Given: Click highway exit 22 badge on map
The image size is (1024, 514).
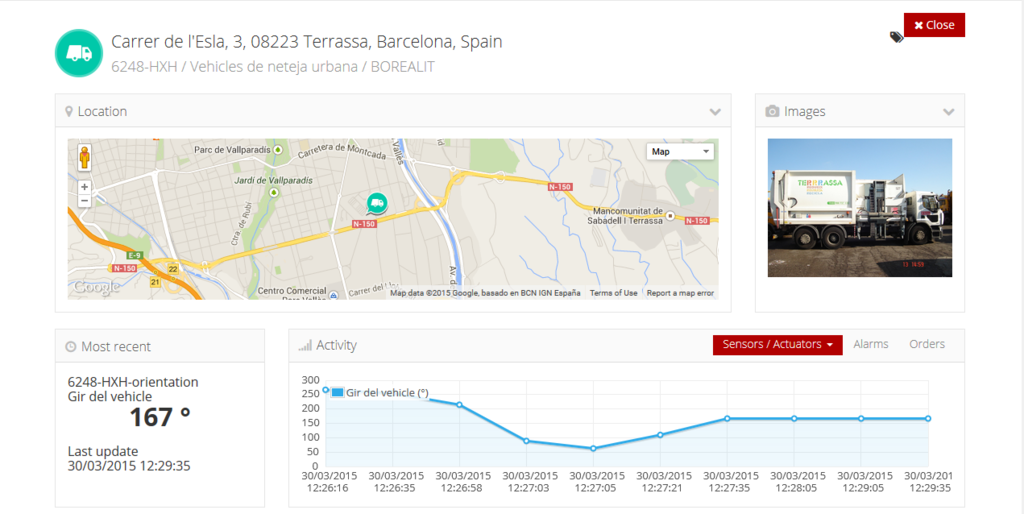Looking at the screenshot, I should 172,269.
